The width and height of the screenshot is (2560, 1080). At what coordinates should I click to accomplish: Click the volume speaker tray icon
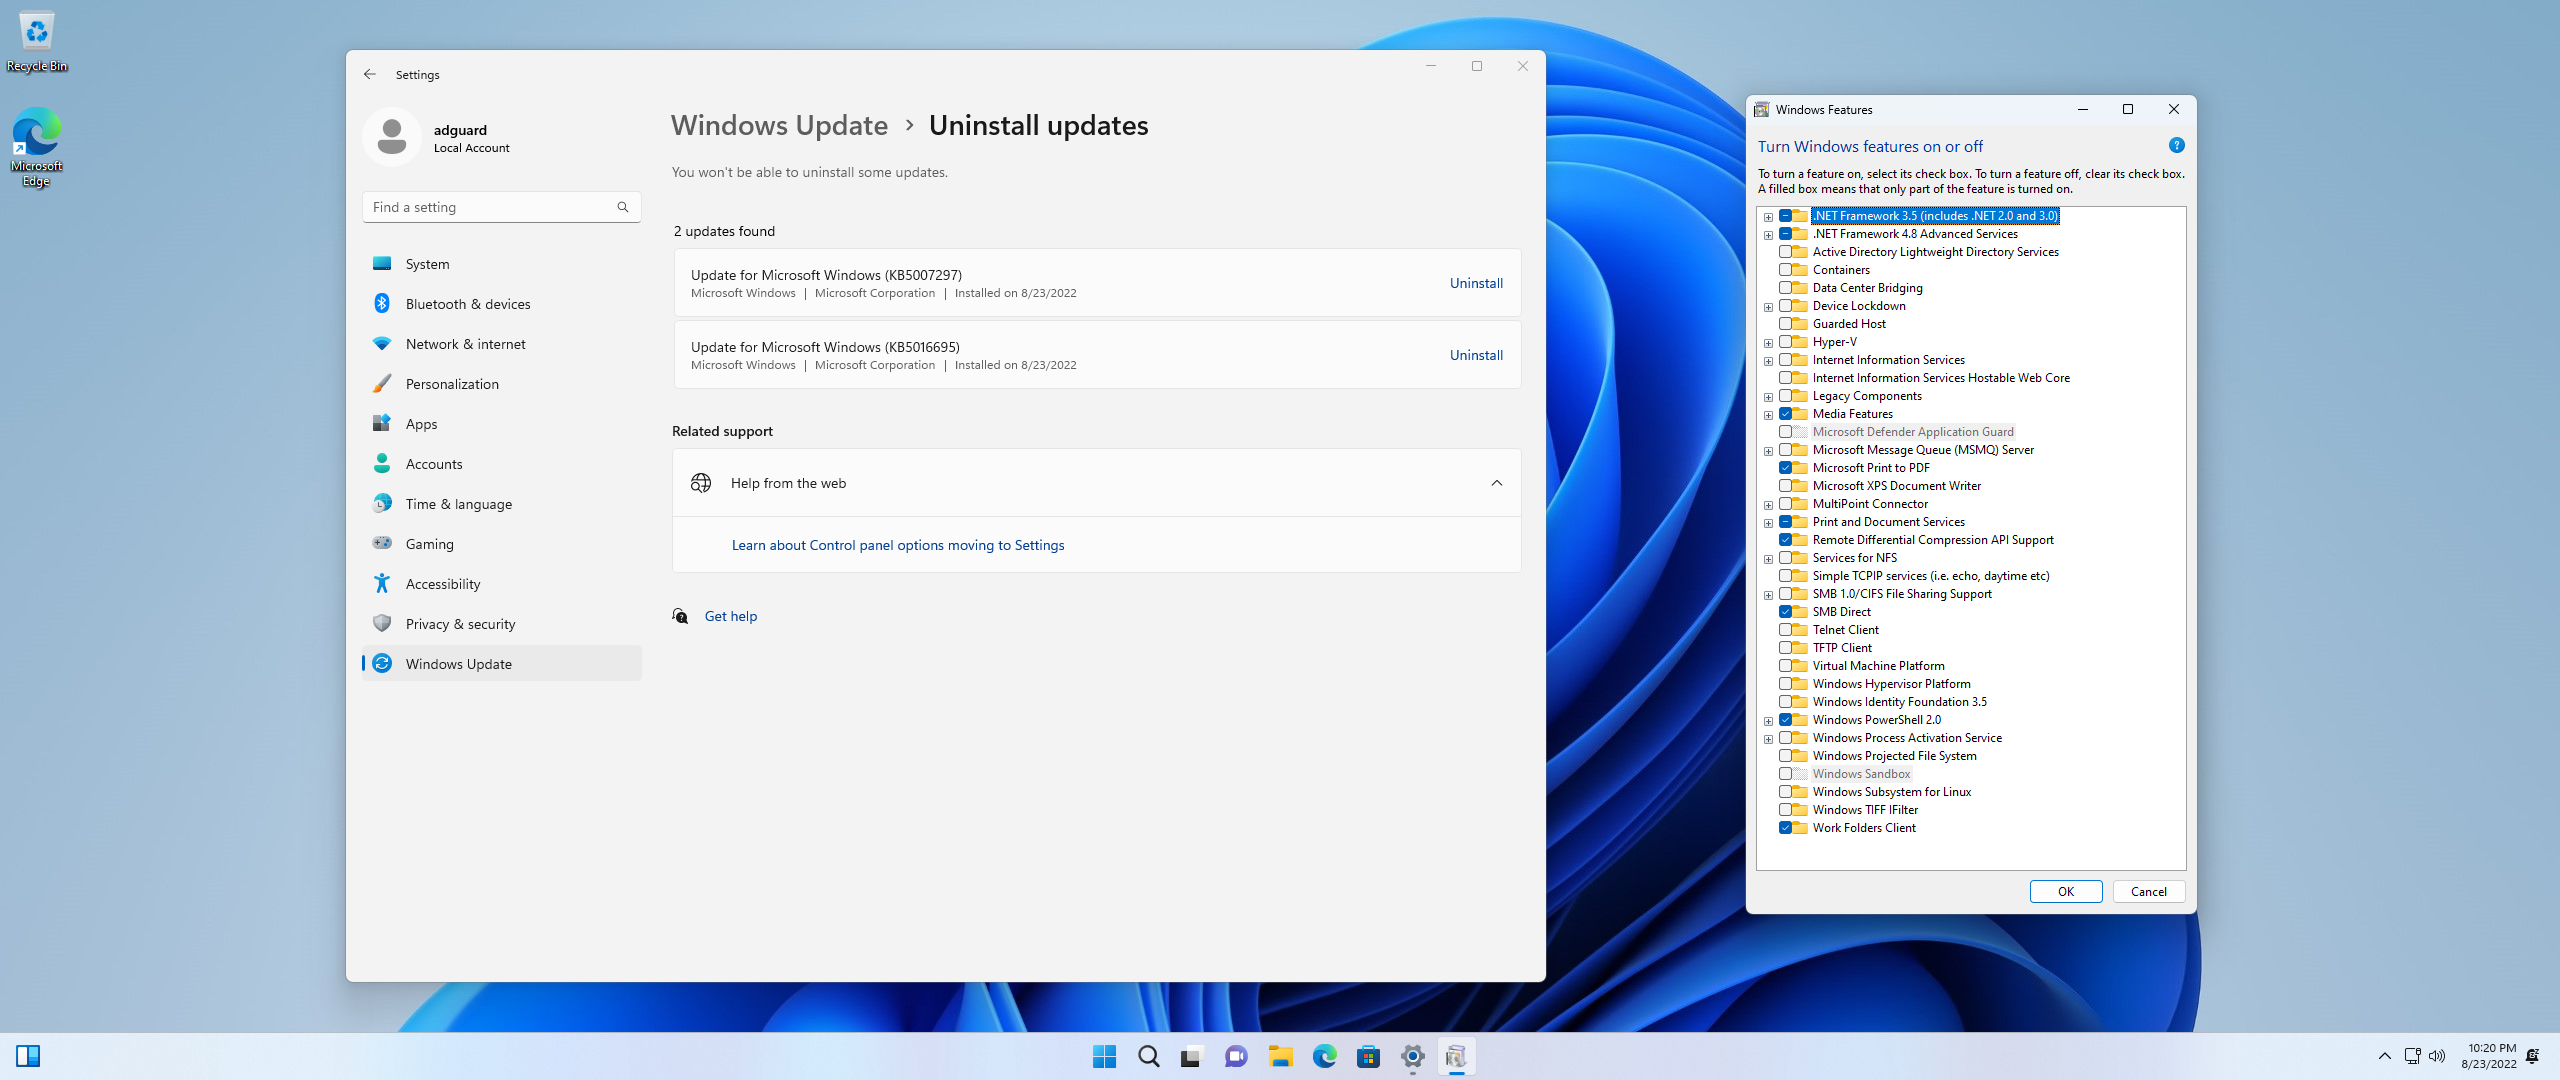2437,1056
